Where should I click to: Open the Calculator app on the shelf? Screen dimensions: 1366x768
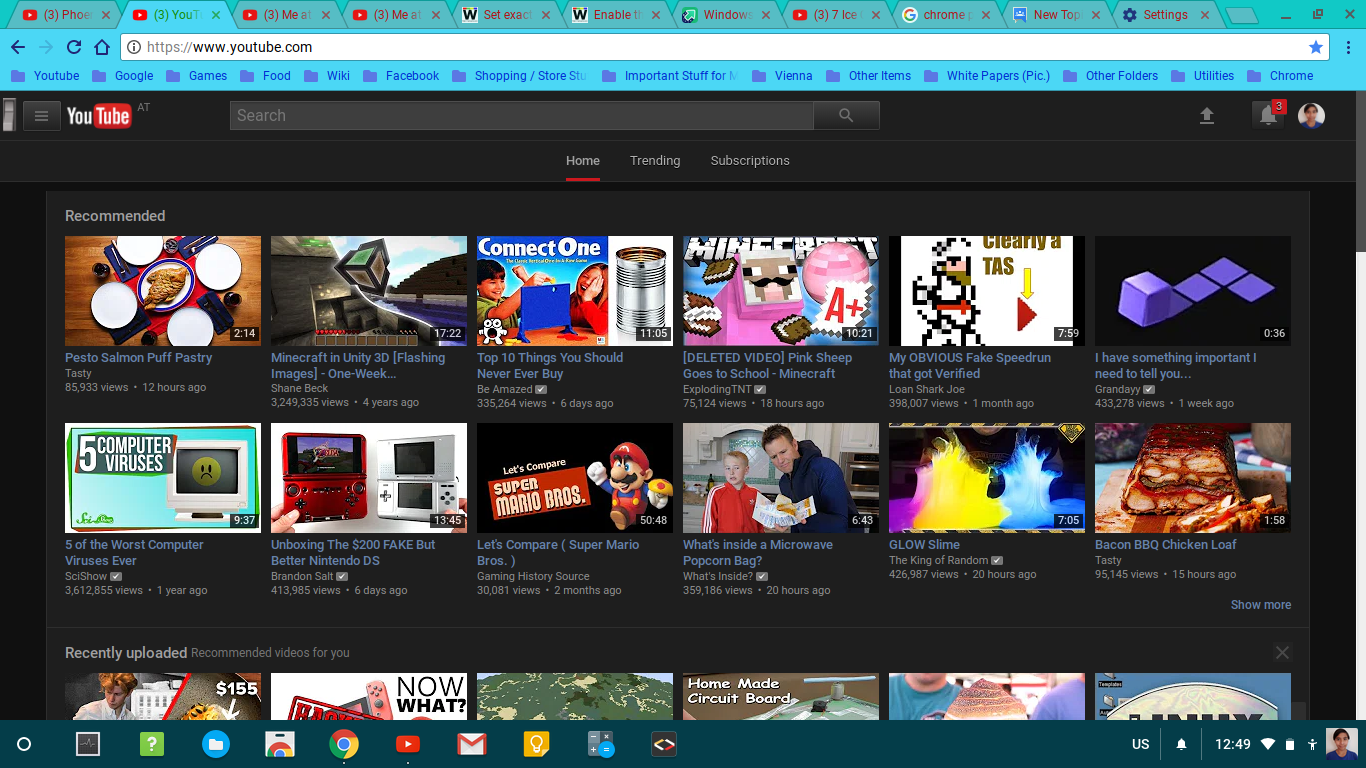600,744
